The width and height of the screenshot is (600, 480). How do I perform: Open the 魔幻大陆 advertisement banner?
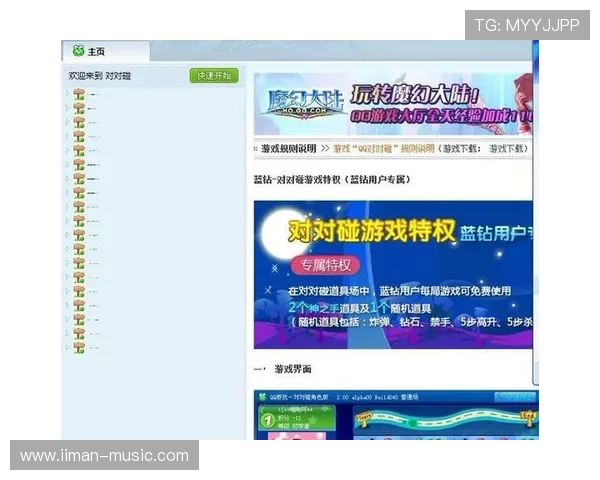pos(393,104)
